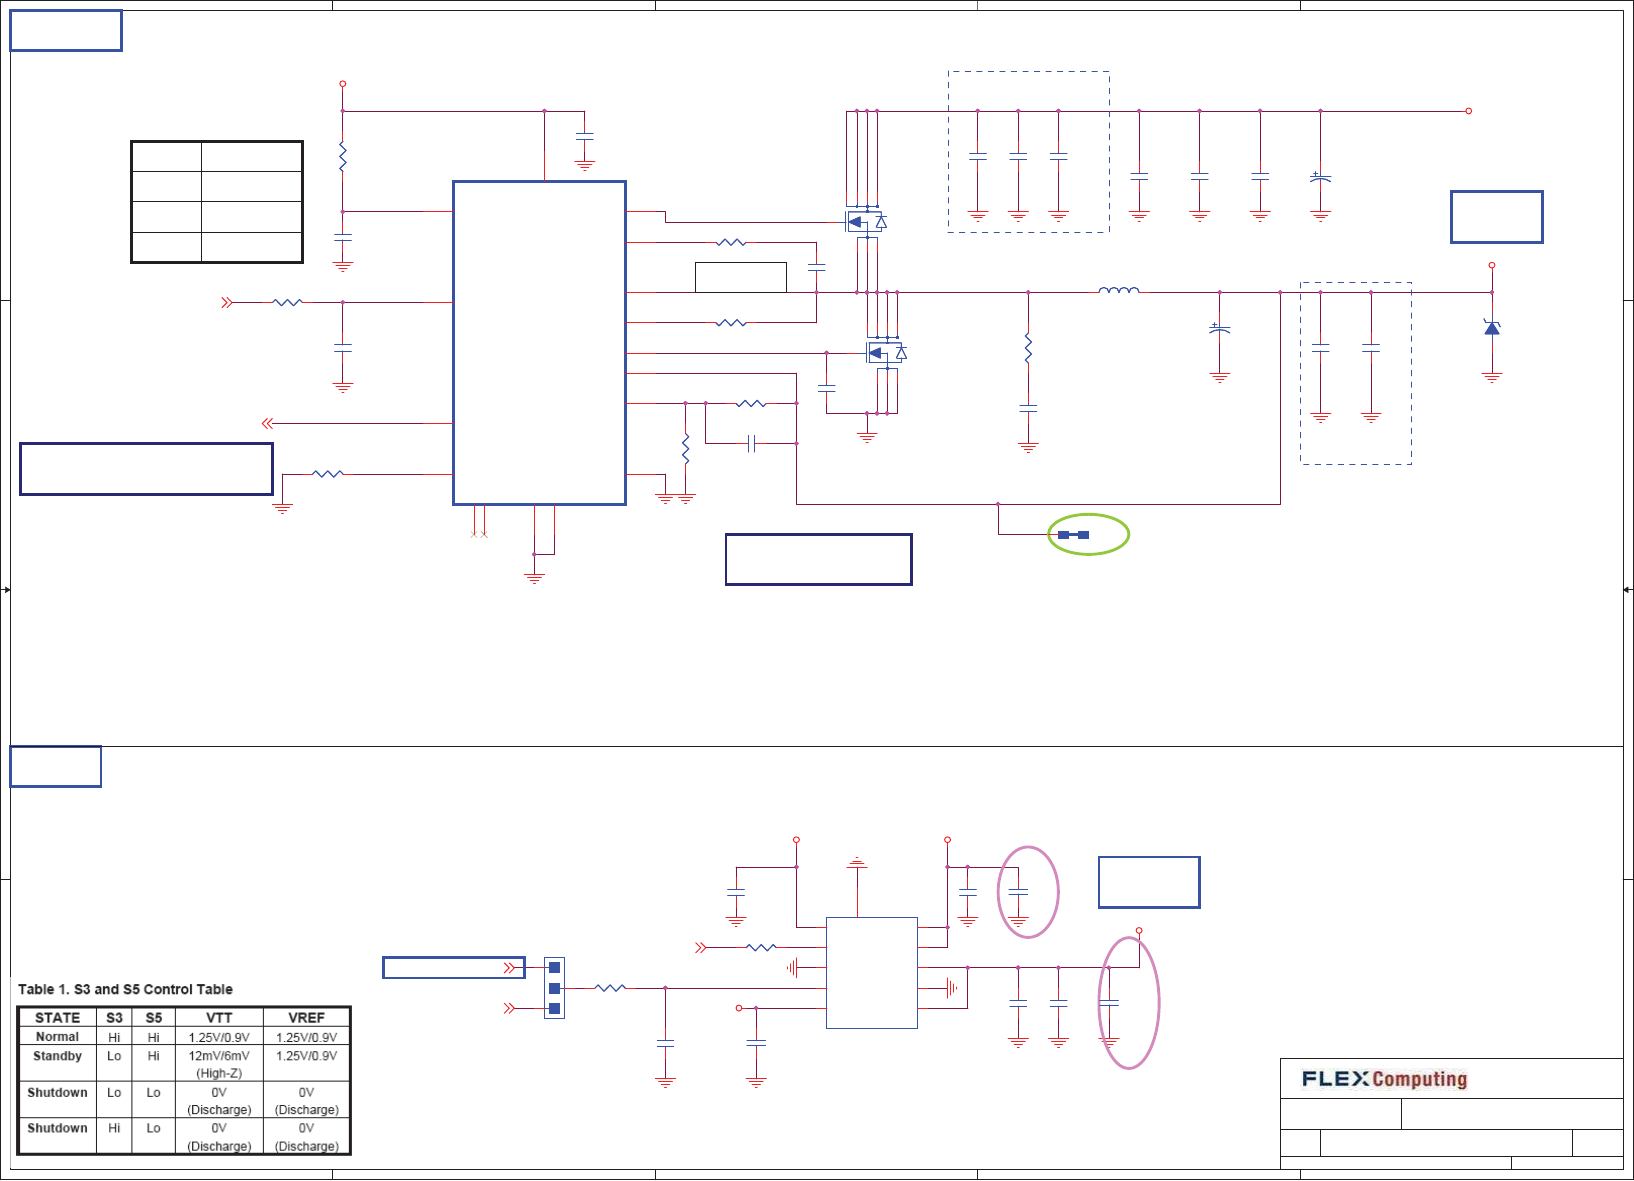Click the inductor coil symbol on output line

[1118, 290]
